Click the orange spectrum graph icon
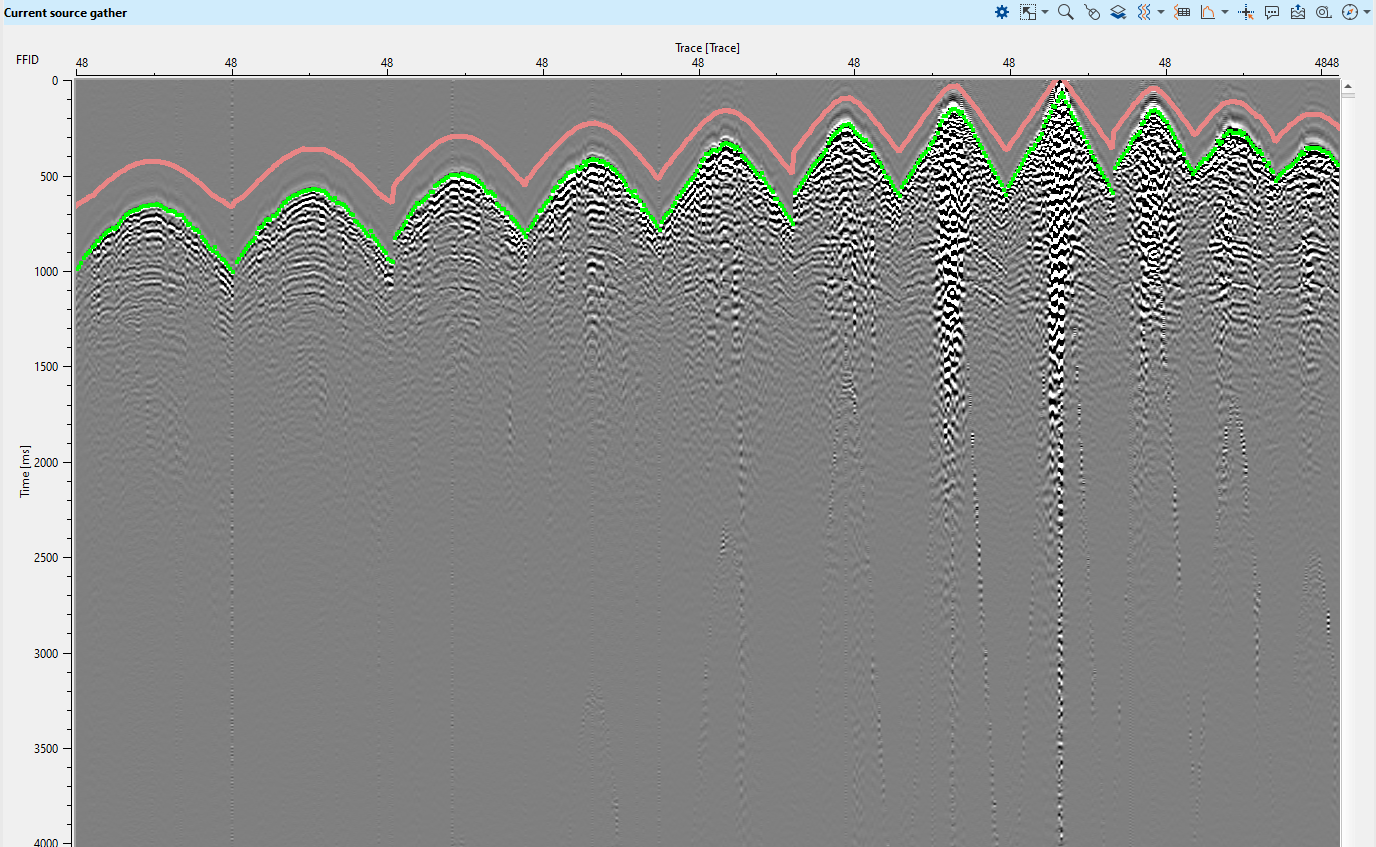1376x847 pixels. 1208,13
